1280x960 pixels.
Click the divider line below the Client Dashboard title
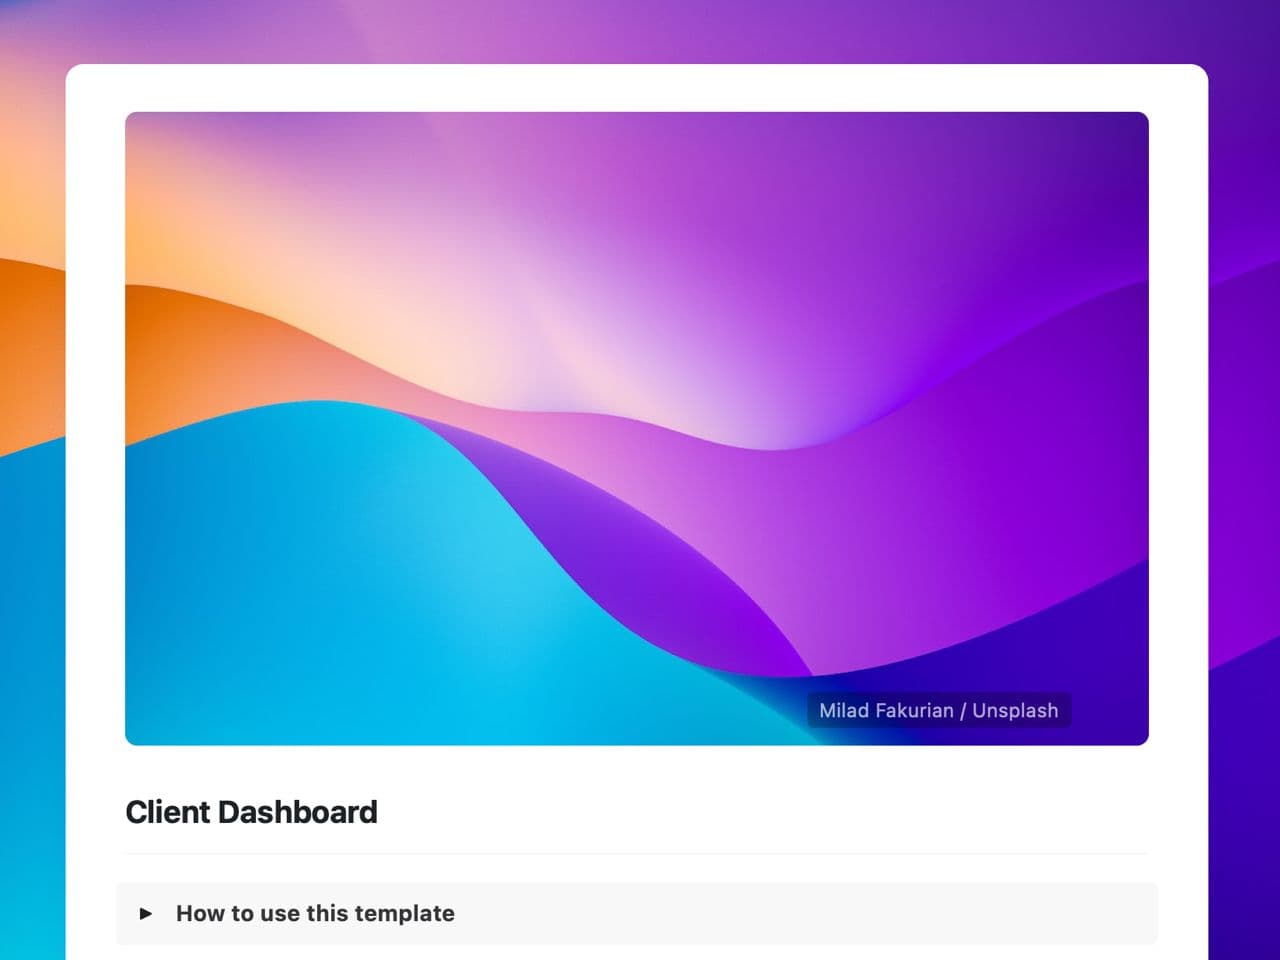click(x=636, y=854)
